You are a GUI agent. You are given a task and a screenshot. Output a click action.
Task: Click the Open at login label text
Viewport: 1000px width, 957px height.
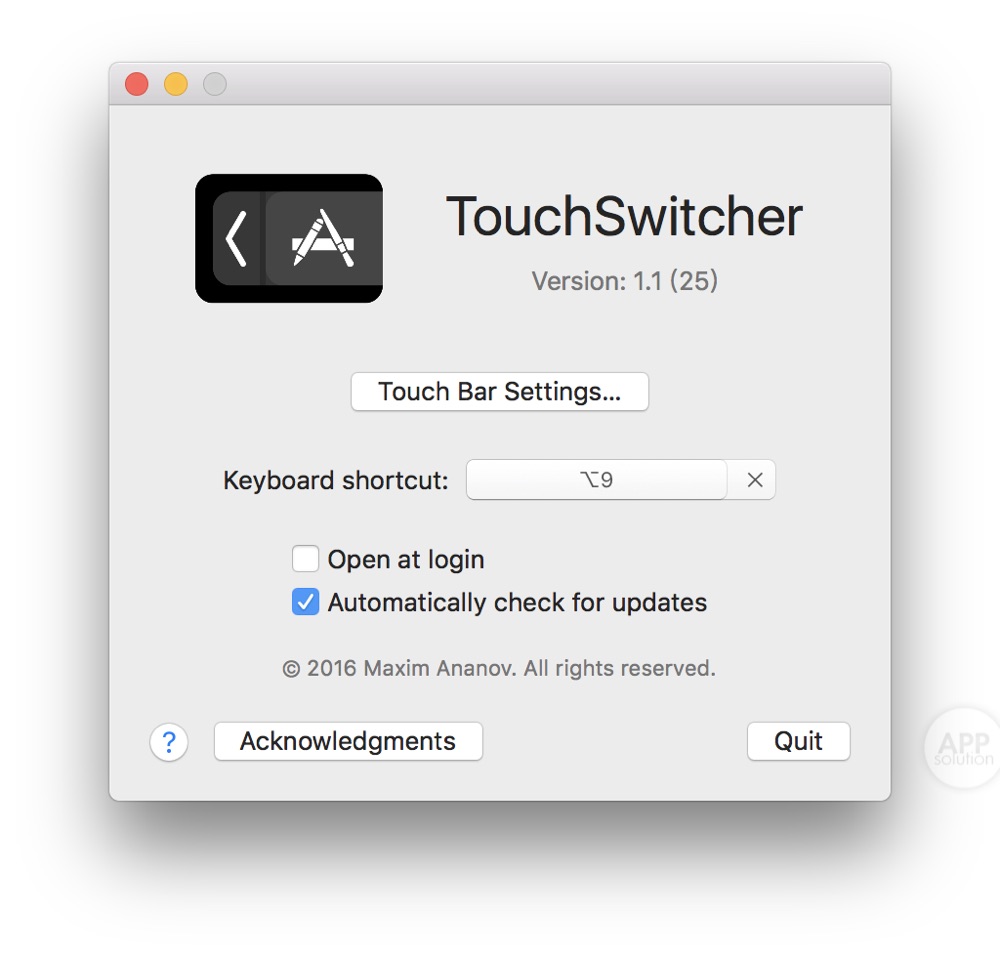tap(406, 560)
